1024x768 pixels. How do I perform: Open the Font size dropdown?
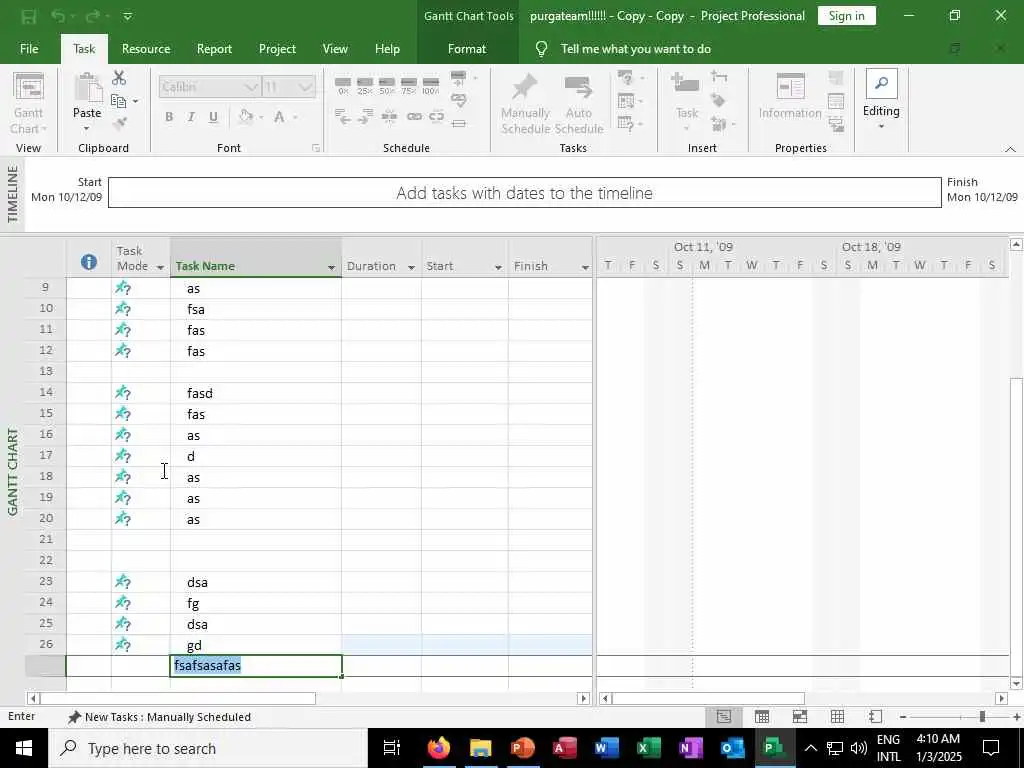pos(305,87)
